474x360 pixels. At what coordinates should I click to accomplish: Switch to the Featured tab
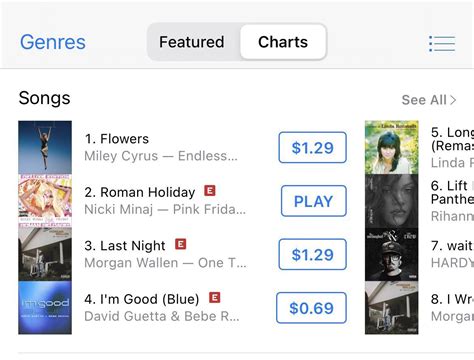(x=192, y=42)
